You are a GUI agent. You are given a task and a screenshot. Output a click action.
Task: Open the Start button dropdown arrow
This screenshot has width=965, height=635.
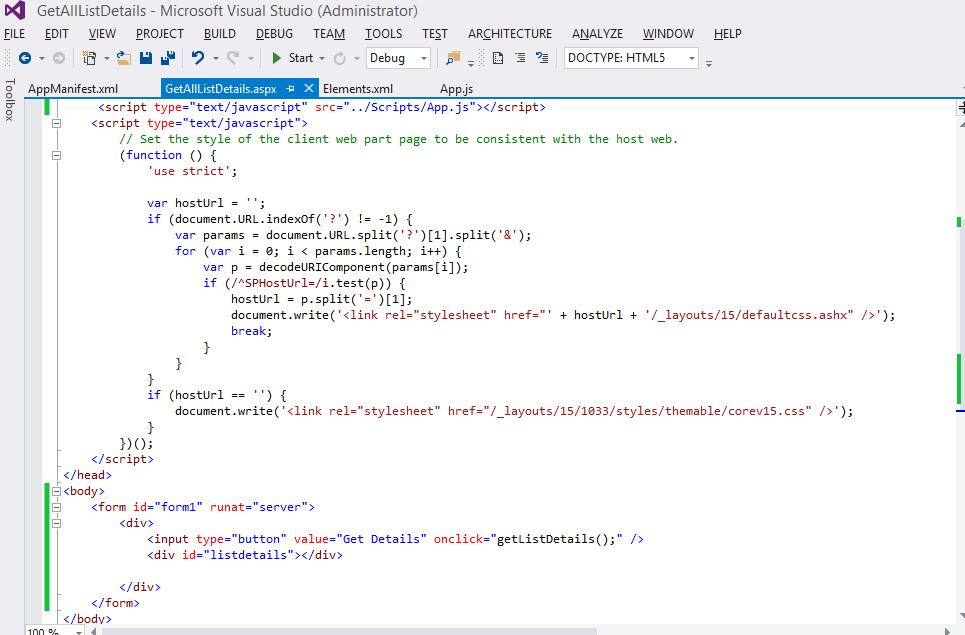(322, 58)
